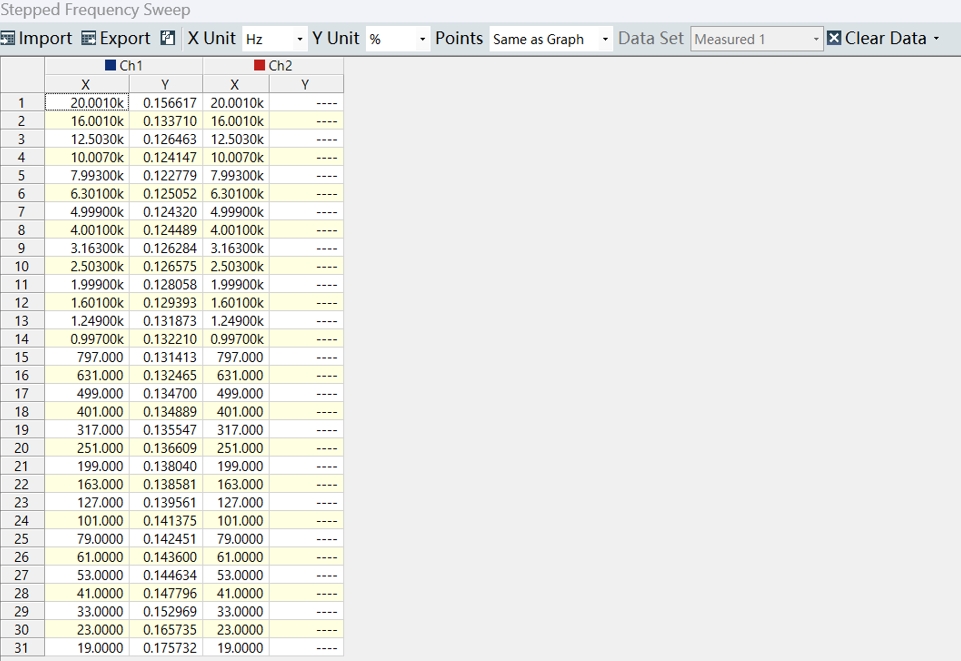
Task: Select Ch1 Y cell 0.124489
Action: coord(166,230)
